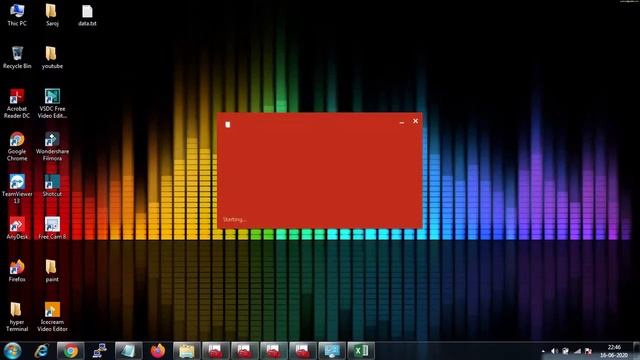Select the hyper Terminal folder icon
The image size is (640, 360).
[17, 317]
